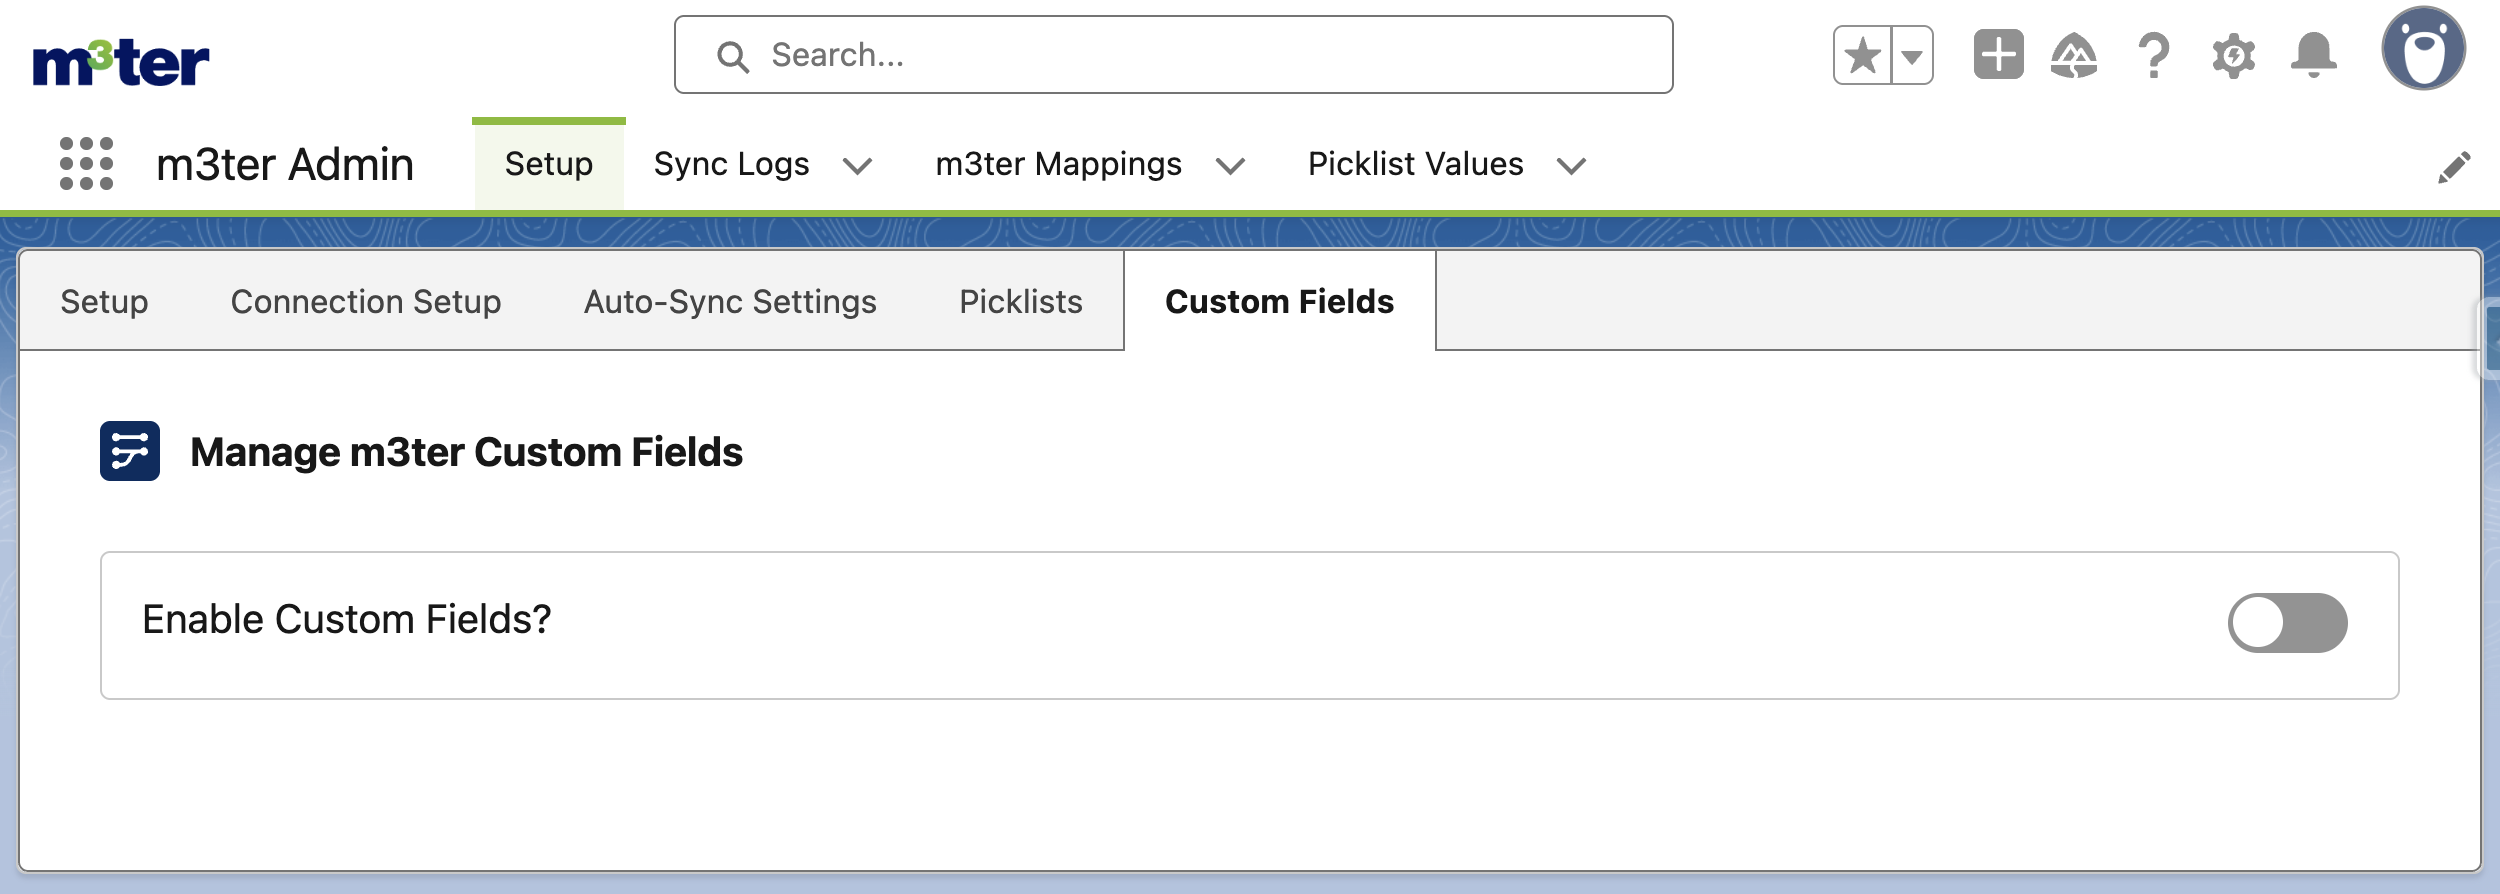Open the user profile avatar

(2423, 50)
